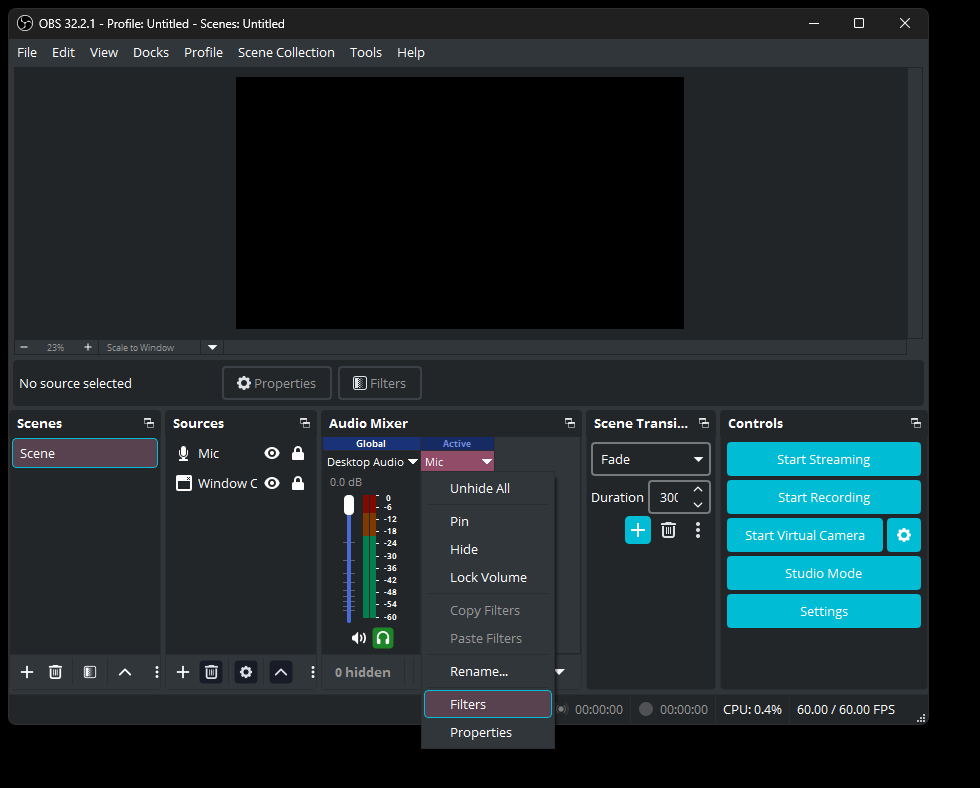Mute Desktop Audio speaker icon
This screenshot has width=980, height=788.
359,638
